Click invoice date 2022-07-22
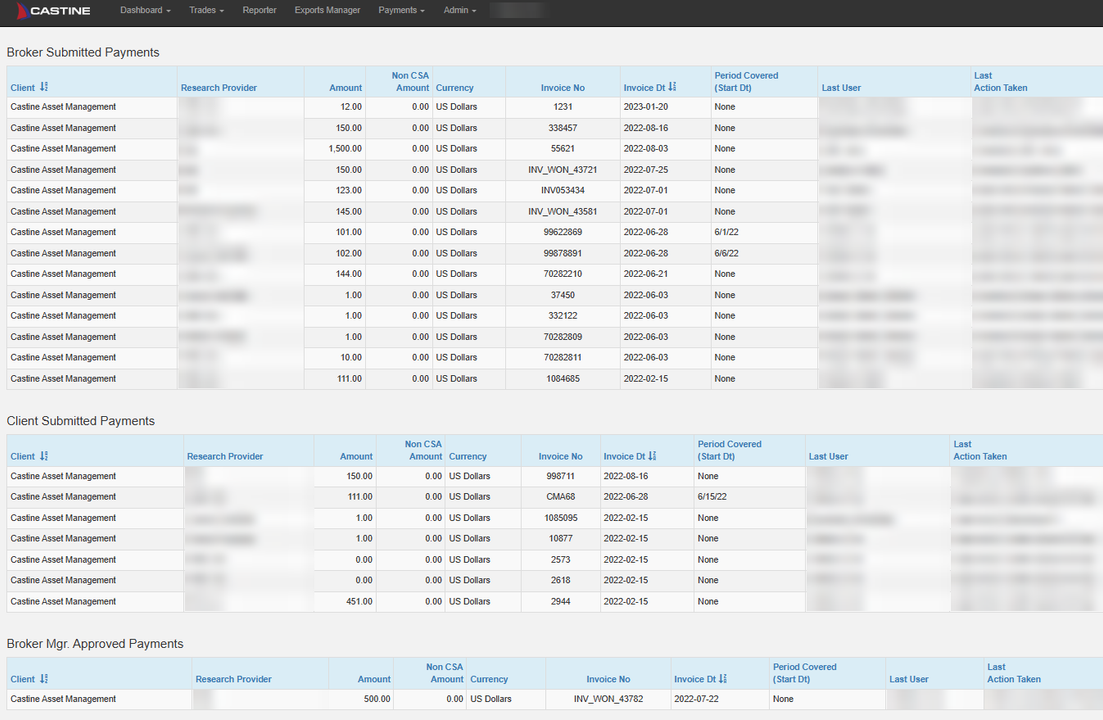The height and width of the screenshot is (720, 1103). pos(720,699)
